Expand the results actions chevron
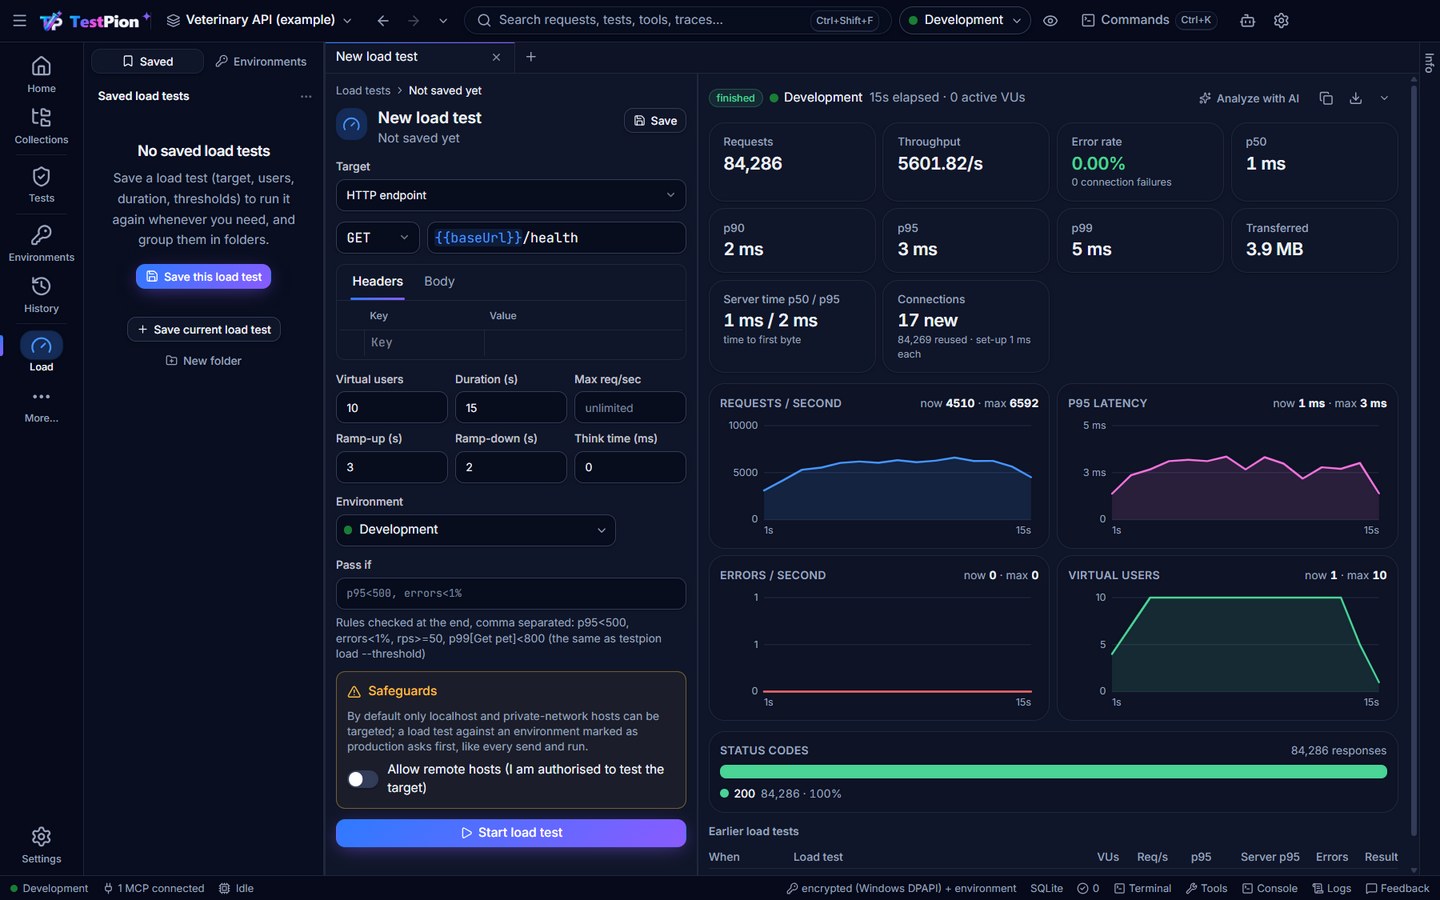Image resolution: width=1440 pixels, height=900 pixels. click(x=1384, y=98)
